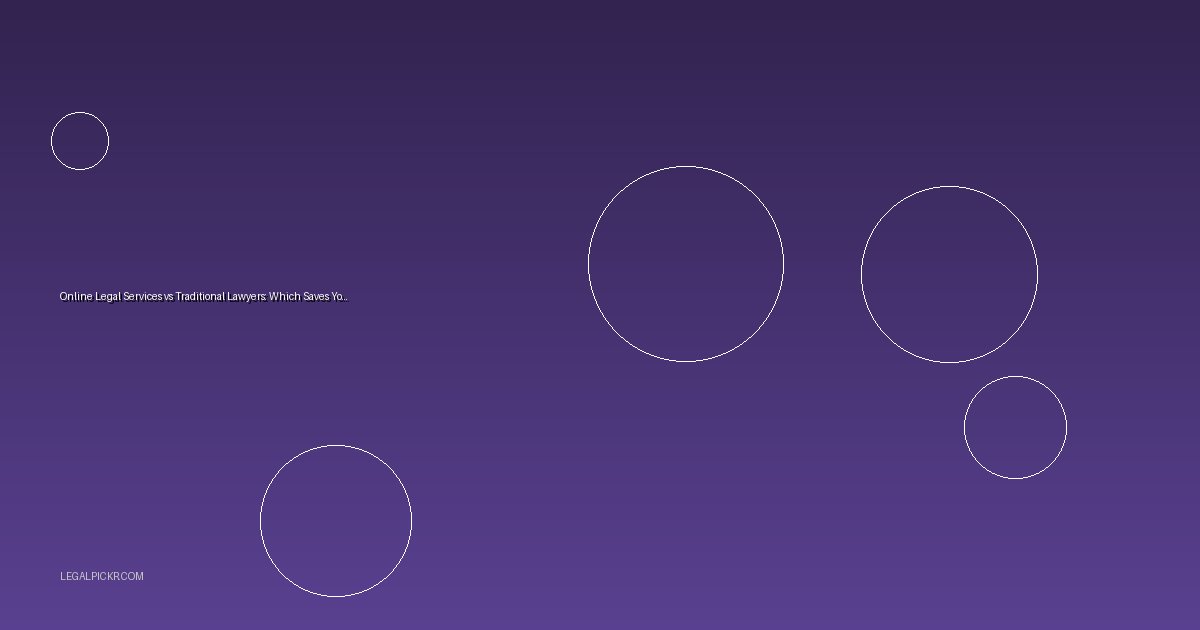Click the big circle on the right side
Viewport: 1200px width, 630px height.
point(949,274)
